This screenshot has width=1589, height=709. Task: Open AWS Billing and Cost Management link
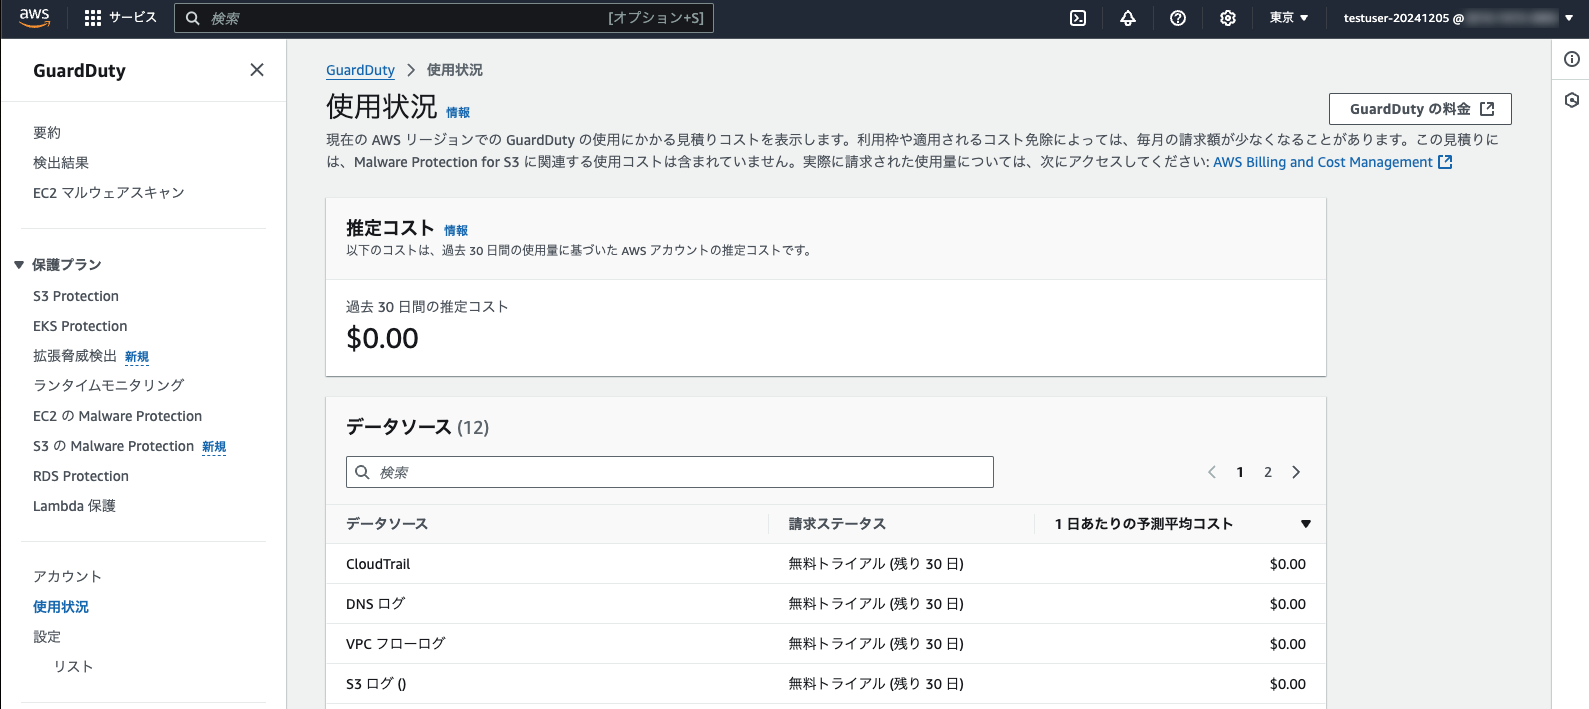1323,162
